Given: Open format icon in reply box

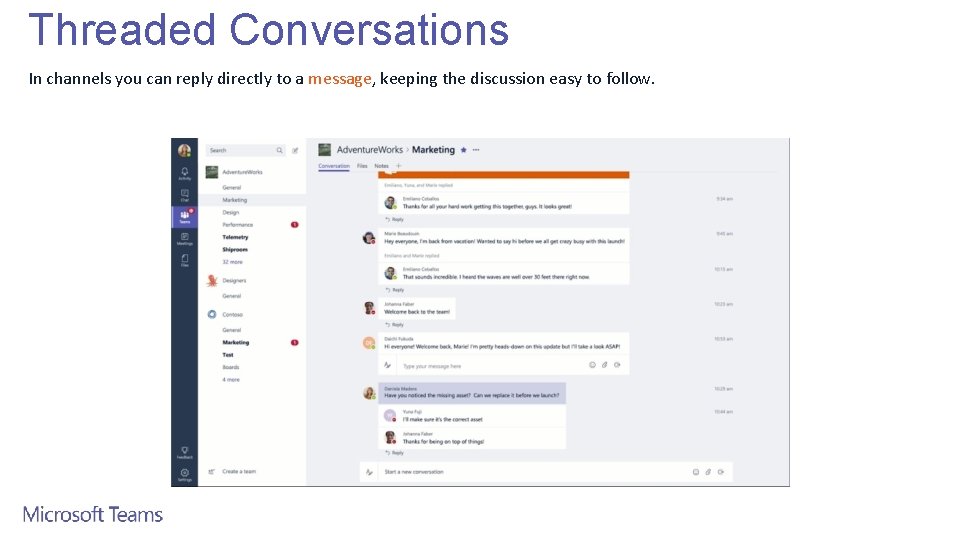Looking at the screenshot, I should tap(388, 366).
